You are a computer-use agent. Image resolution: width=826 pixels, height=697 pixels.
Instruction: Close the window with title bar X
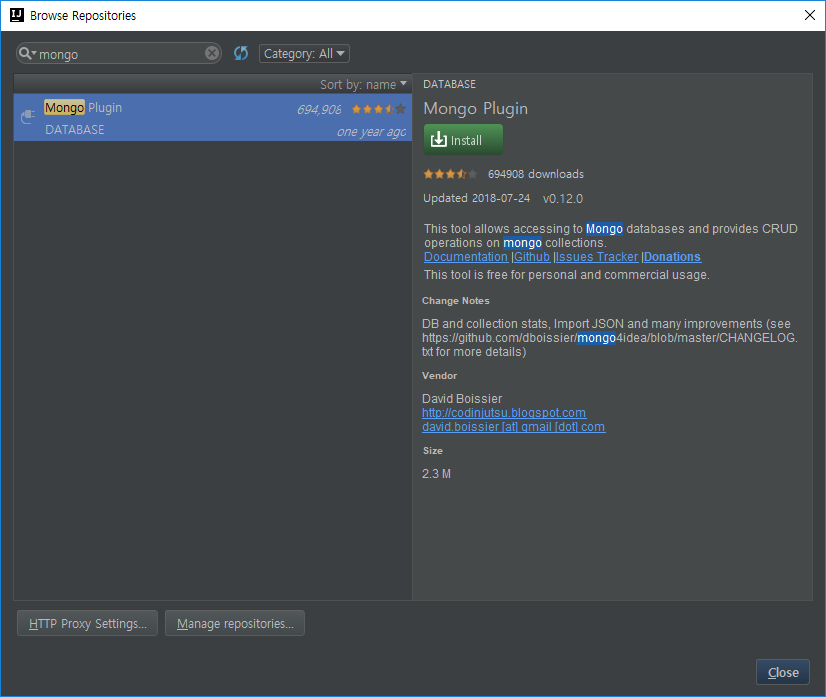click(810, 15)
